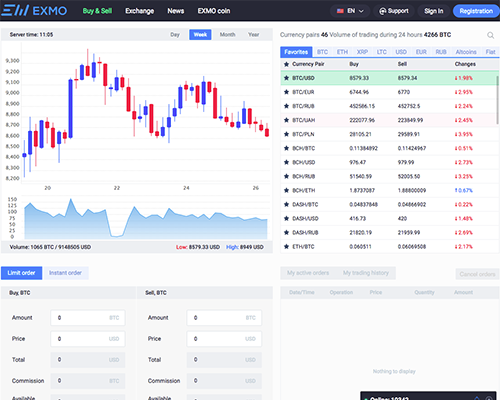Switch chart to Month period

tap(227, 35)
